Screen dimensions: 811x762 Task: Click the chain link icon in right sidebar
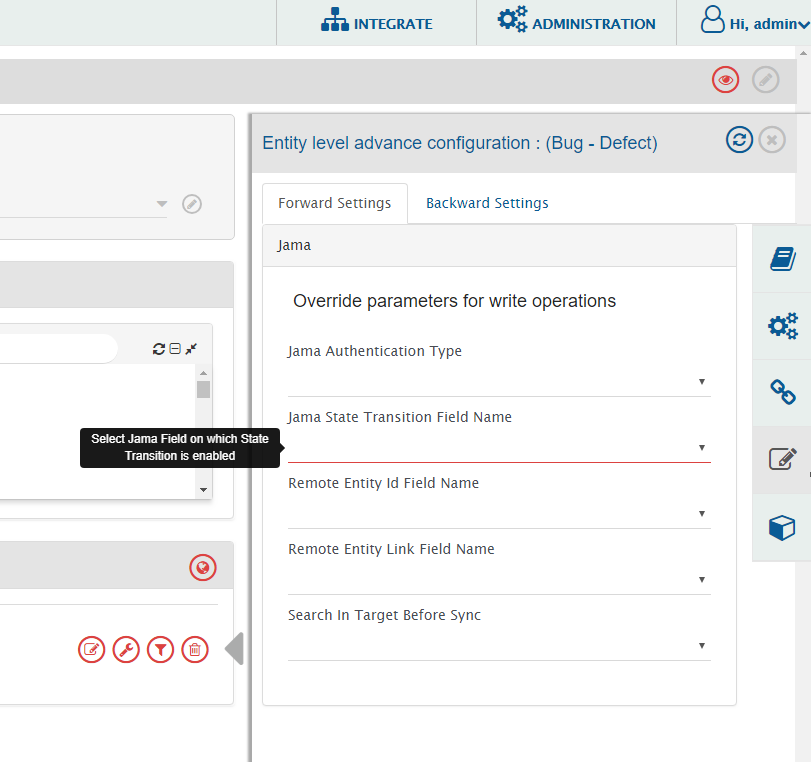[782, 392]
